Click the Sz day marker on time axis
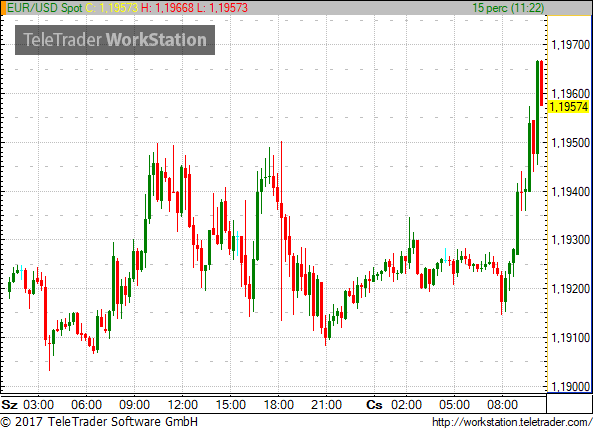The width and height of the screenshot is (593, 431). (x=9, y=405)
